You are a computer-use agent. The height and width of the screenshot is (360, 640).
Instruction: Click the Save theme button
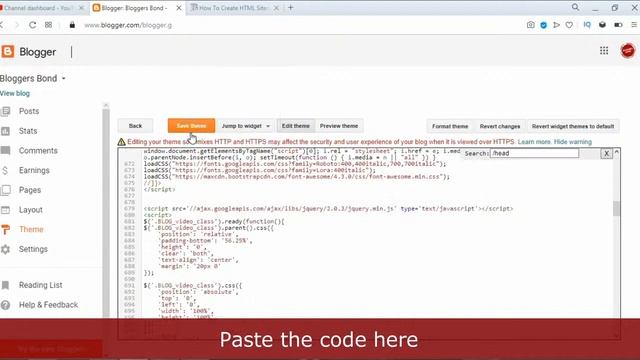[x=191, y=126]
